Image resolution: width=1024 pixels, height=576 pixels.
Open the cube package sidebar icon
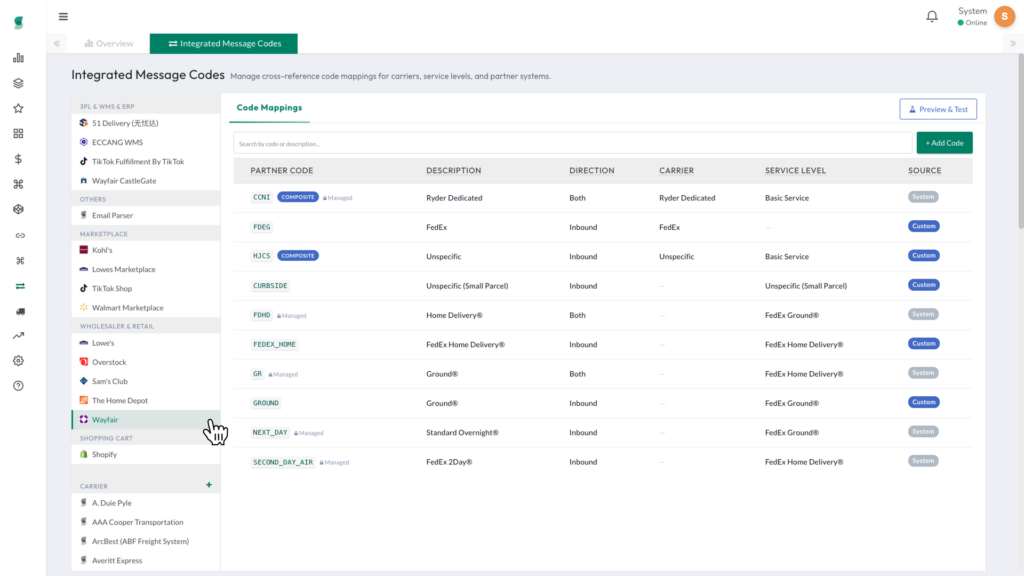(x=18, y=210)
